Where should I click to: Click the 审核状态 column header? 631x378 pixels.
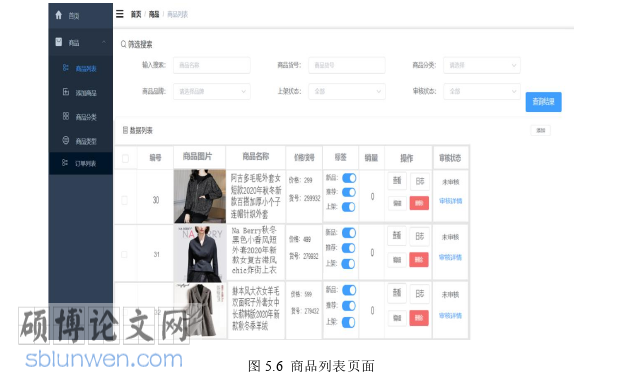[450, 158]
